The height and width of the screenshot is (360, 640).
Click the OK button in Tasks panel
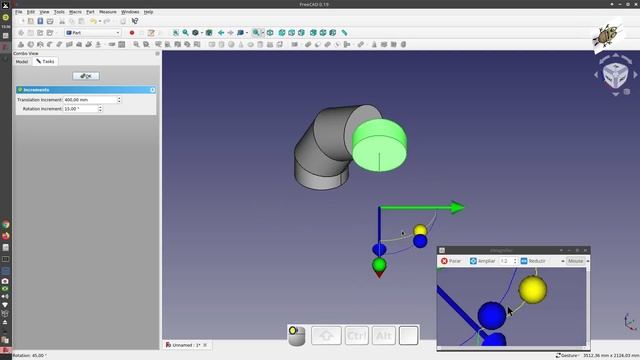tap(86, 76)
